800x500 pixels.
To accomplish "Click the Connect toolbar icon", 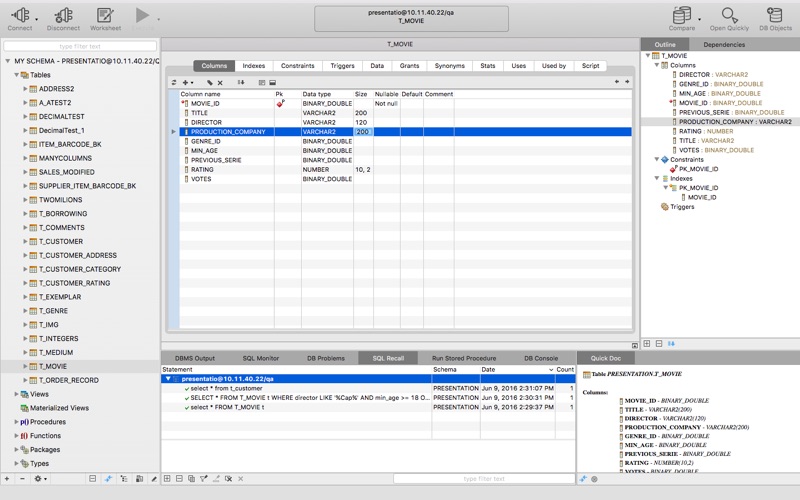I will coord(19,15).
